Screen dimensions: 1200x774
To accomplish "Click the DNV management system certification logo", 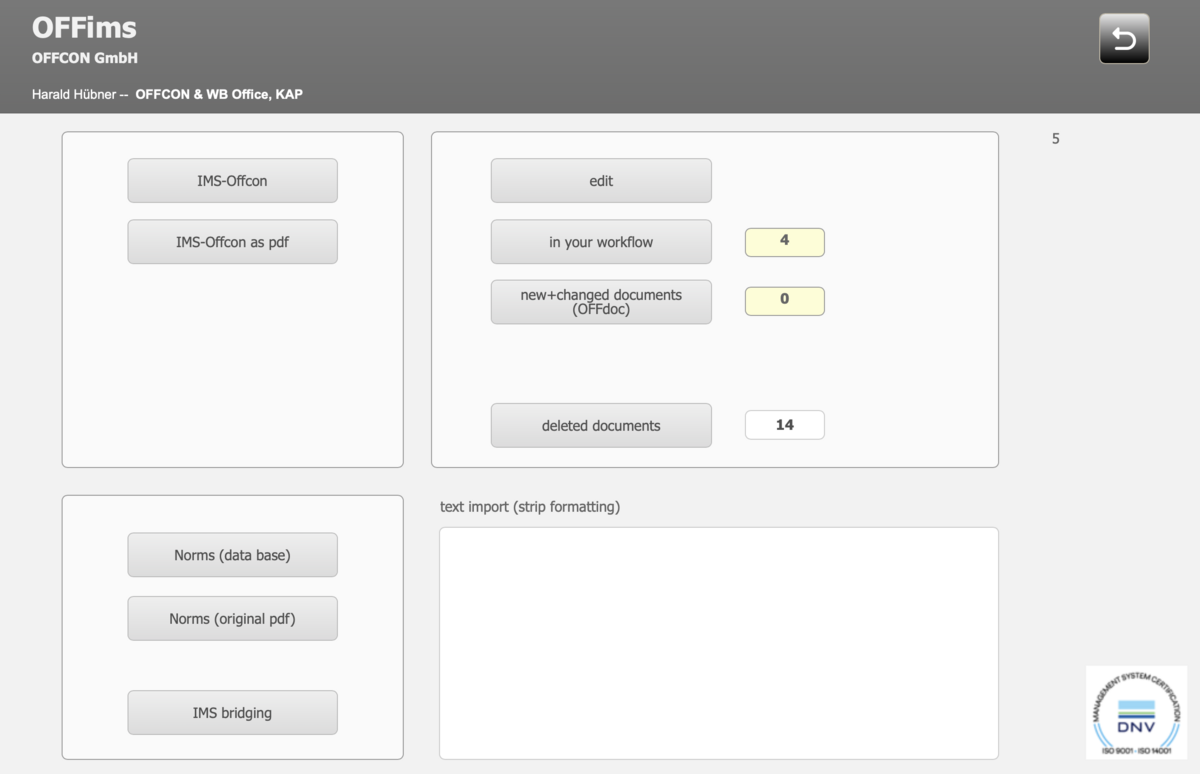I will (1136, 712).
